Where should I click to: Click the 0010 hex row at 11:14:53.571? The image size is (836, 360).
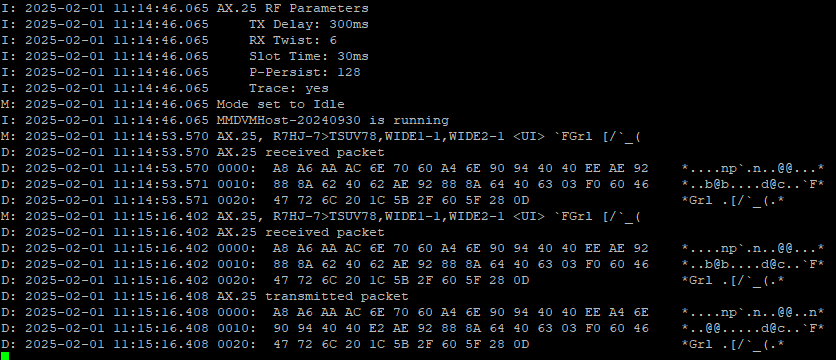(413, 185)
